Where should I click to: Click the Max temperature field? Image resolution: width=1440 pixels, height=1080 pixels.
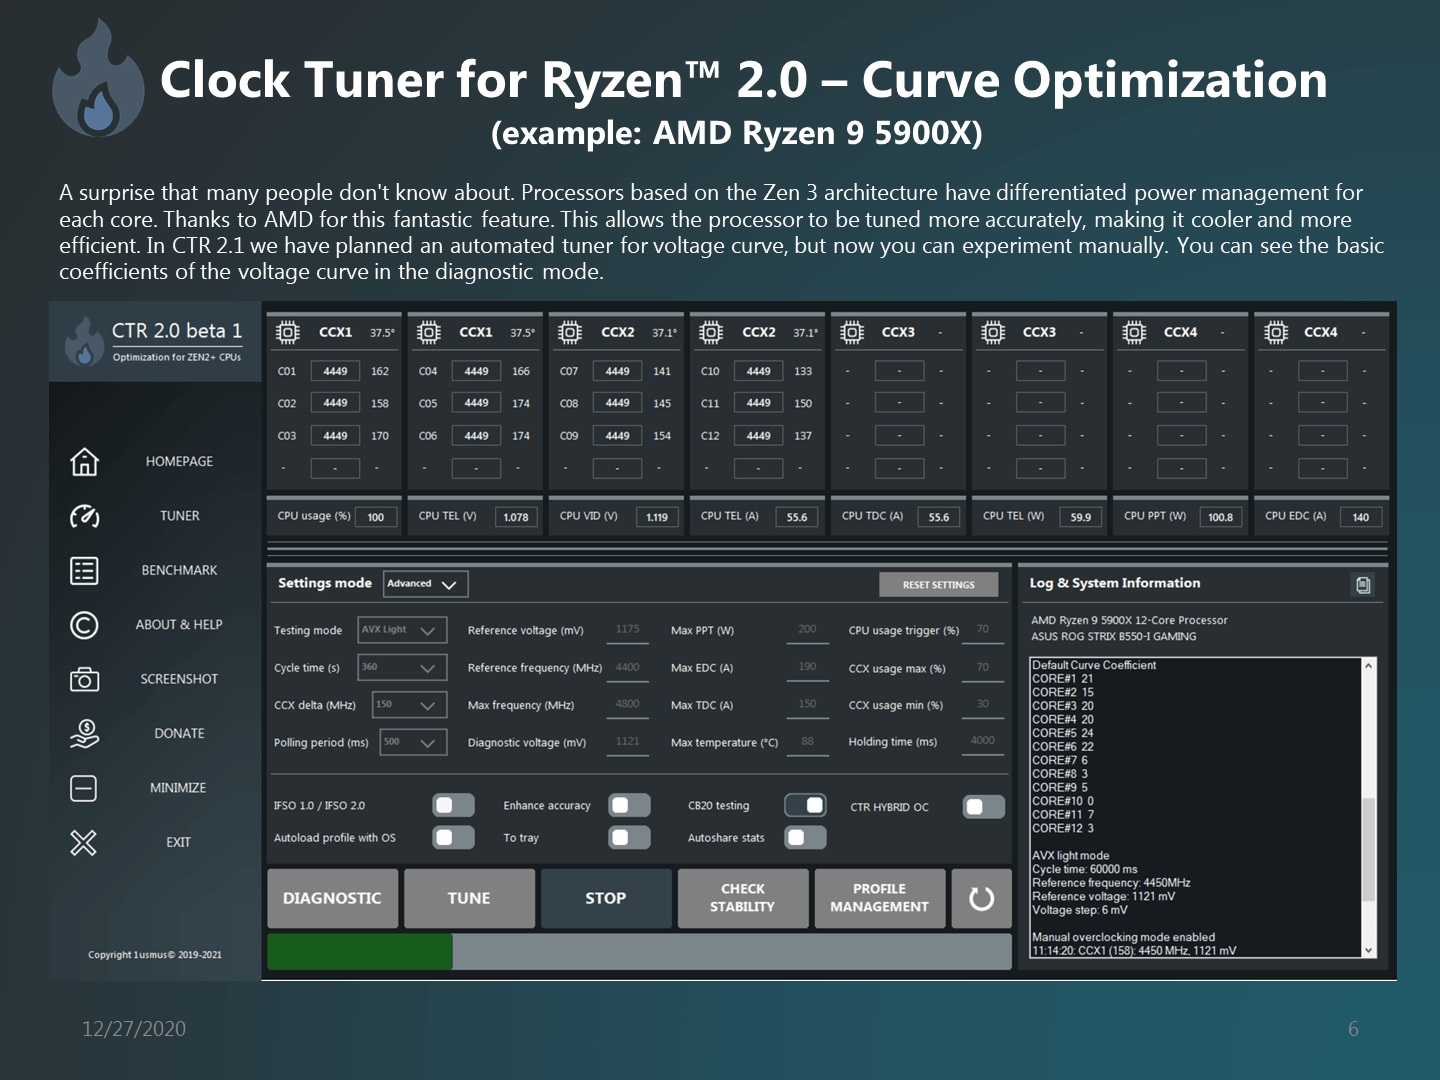coord(806,742)
